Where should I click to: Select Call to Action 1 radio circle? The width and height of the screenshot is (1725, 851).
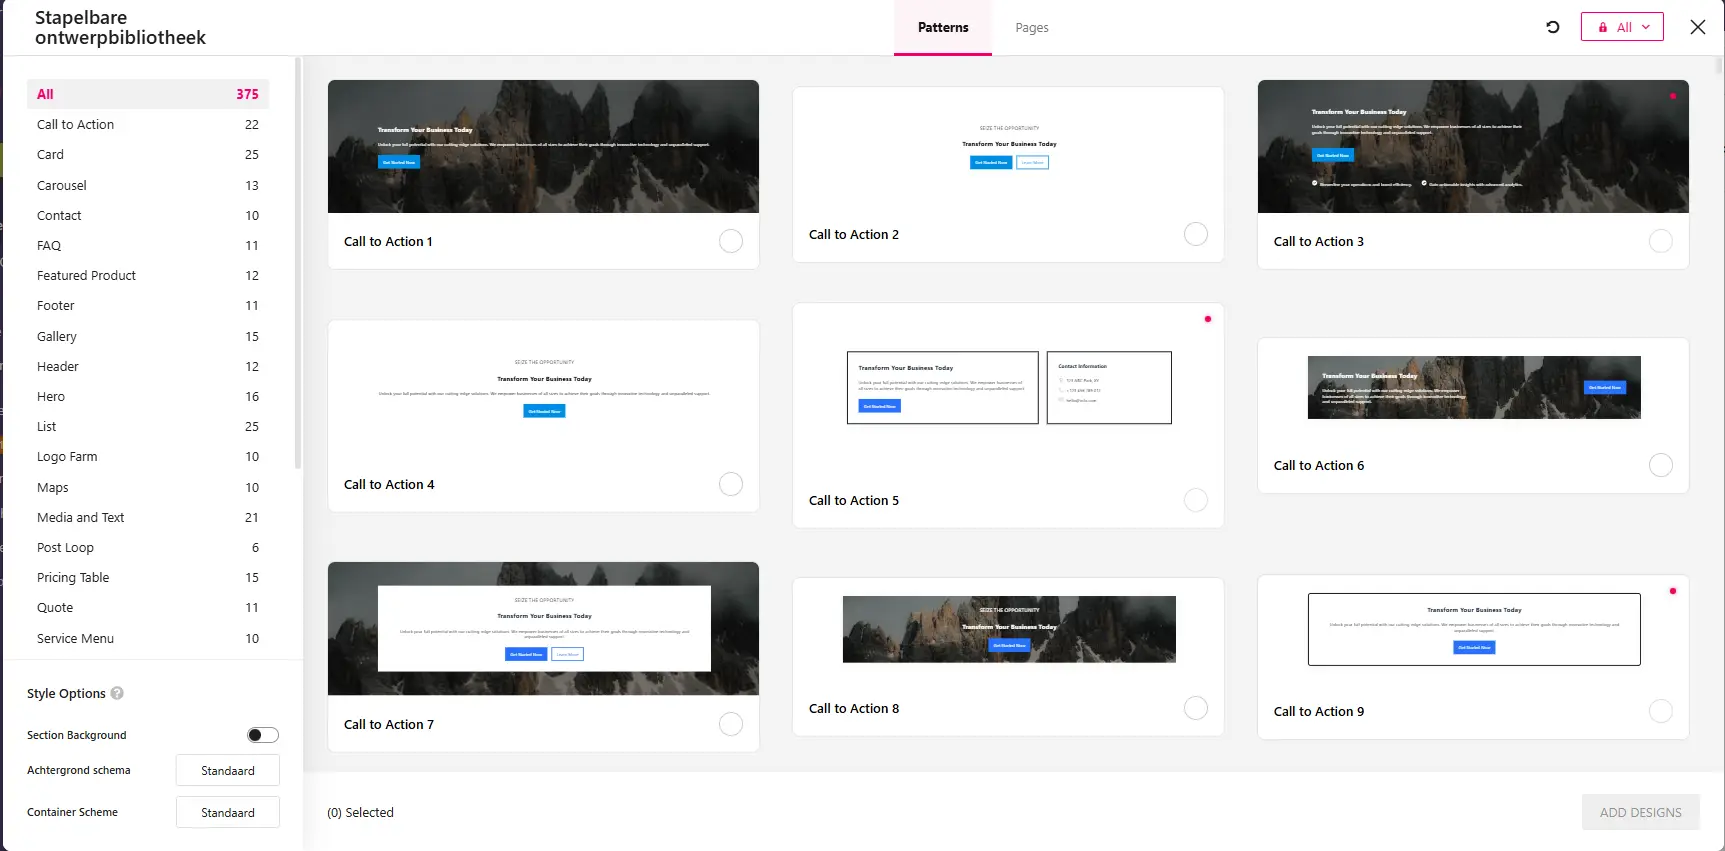click(731, 241)
